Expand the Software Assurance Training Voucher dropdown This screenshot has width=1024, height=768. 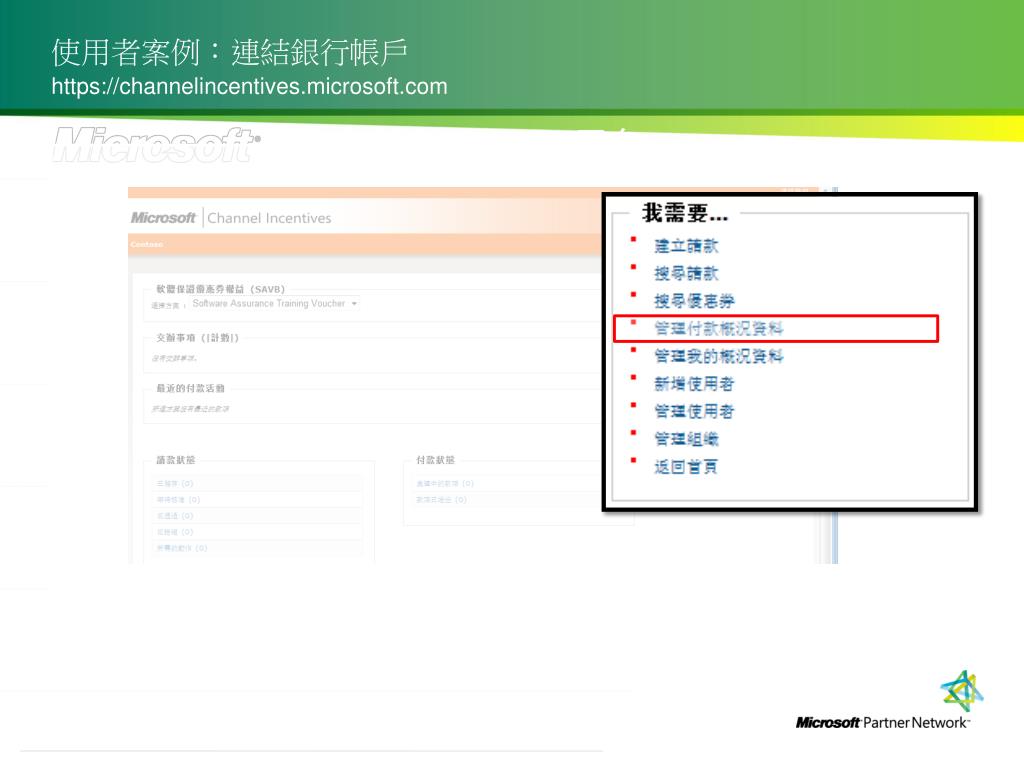(x=274, y=304)
